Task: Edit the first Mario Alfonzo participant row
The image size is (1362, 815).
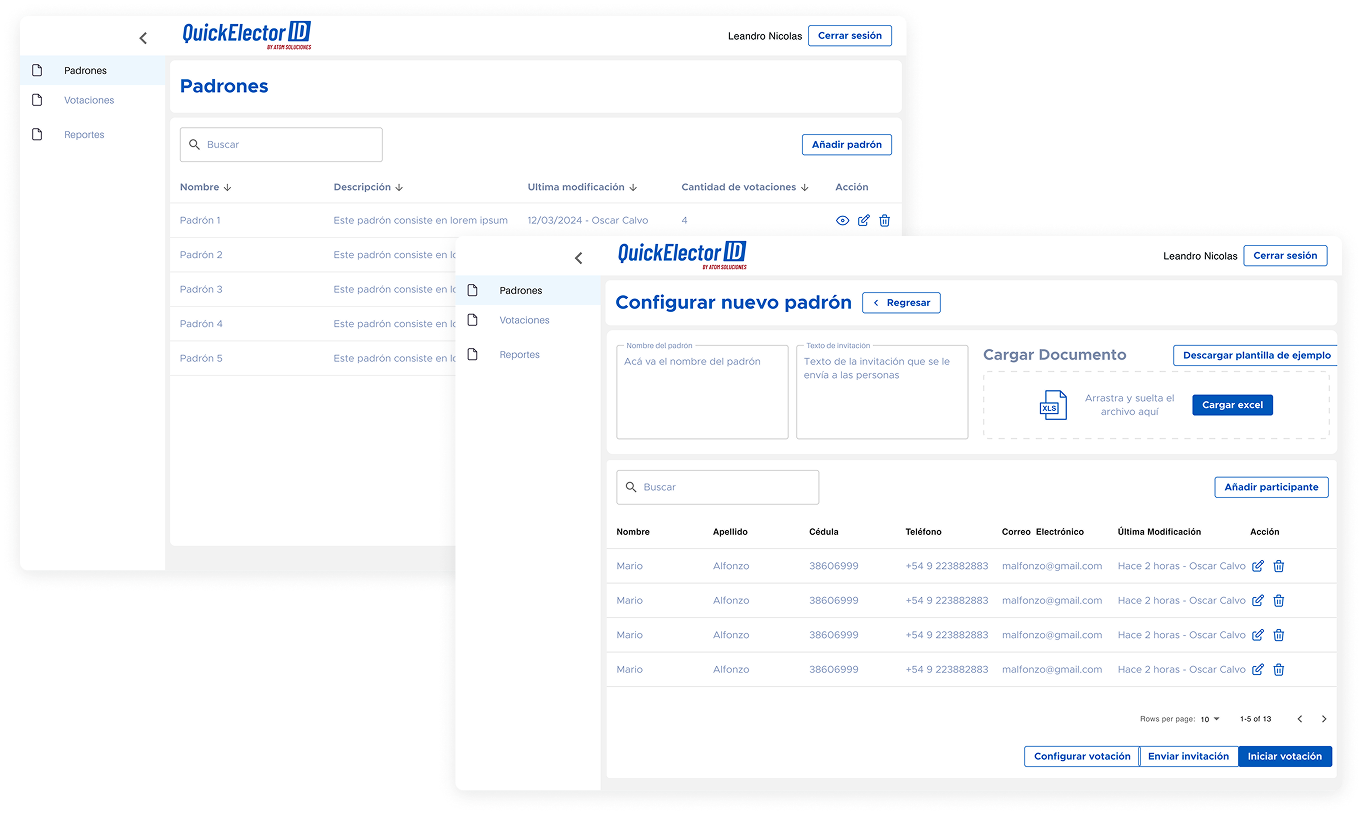Action: [x=1258, y=566]
